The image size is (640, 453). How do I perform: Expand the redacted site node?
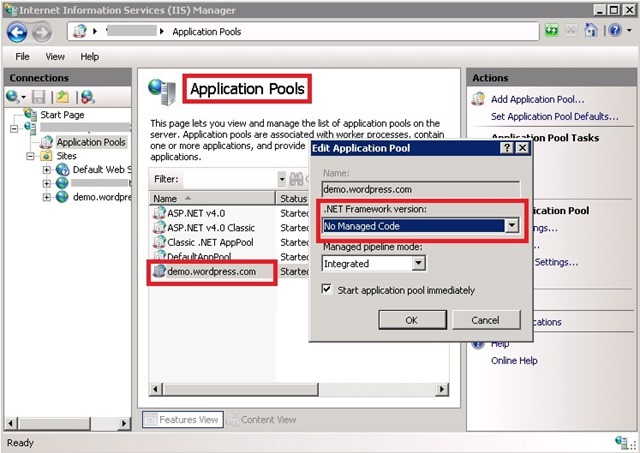47,183
